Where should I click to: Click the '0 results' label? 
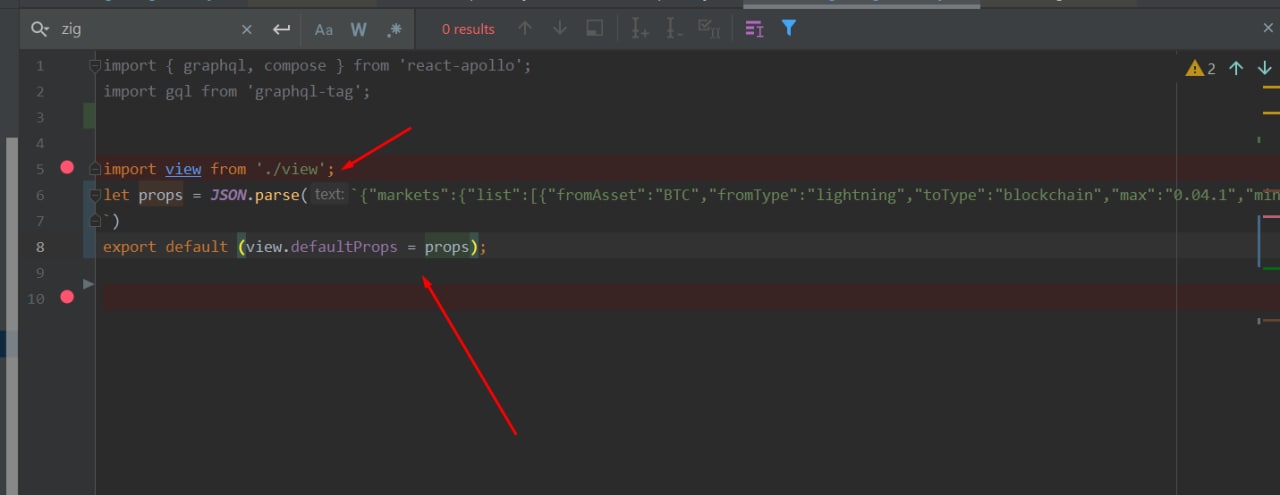coord(469,29)
